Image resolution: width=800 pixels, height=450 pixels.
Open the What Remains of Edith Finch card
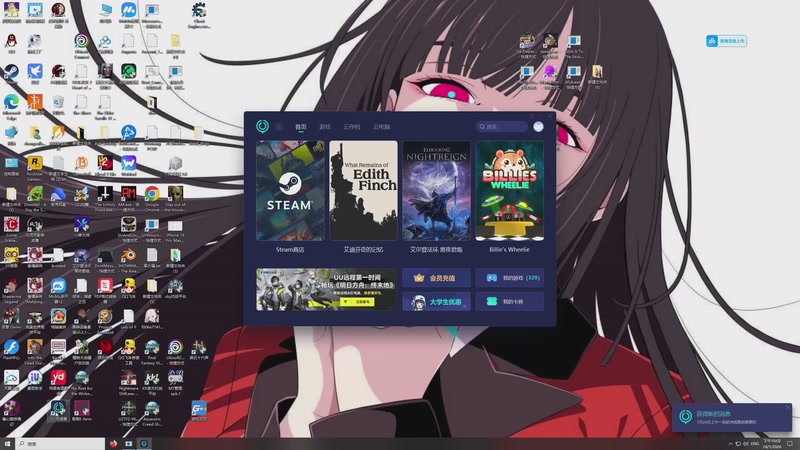point(363,190)
